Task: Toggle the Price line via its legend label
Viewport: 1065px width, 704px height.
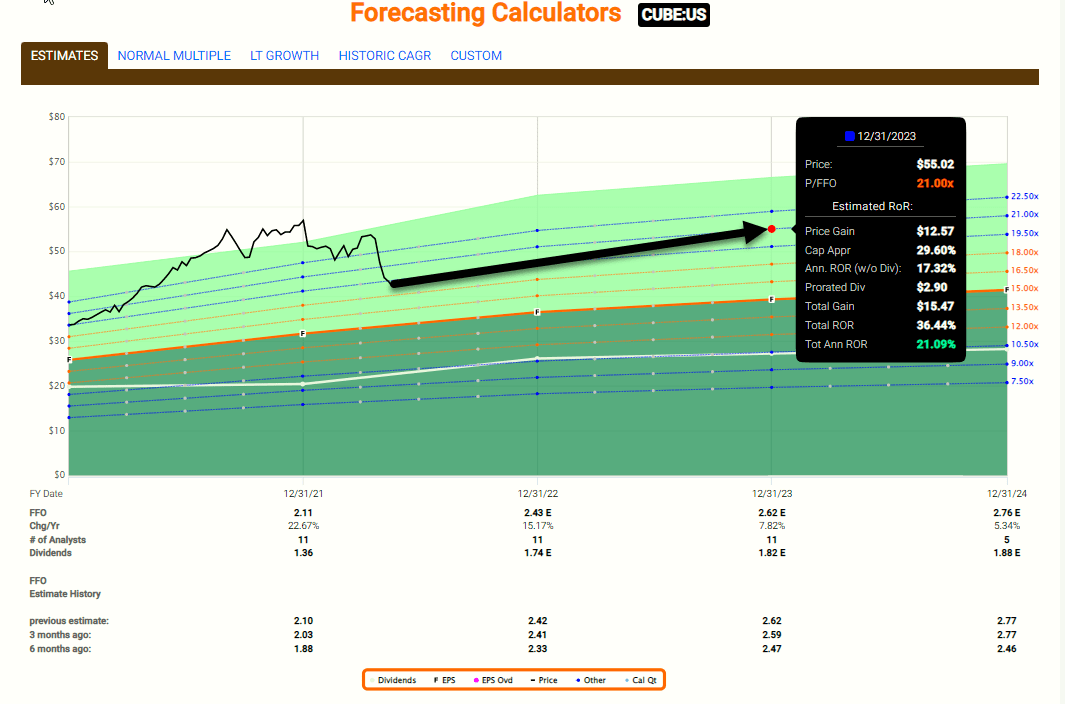Action: (551, 680)
